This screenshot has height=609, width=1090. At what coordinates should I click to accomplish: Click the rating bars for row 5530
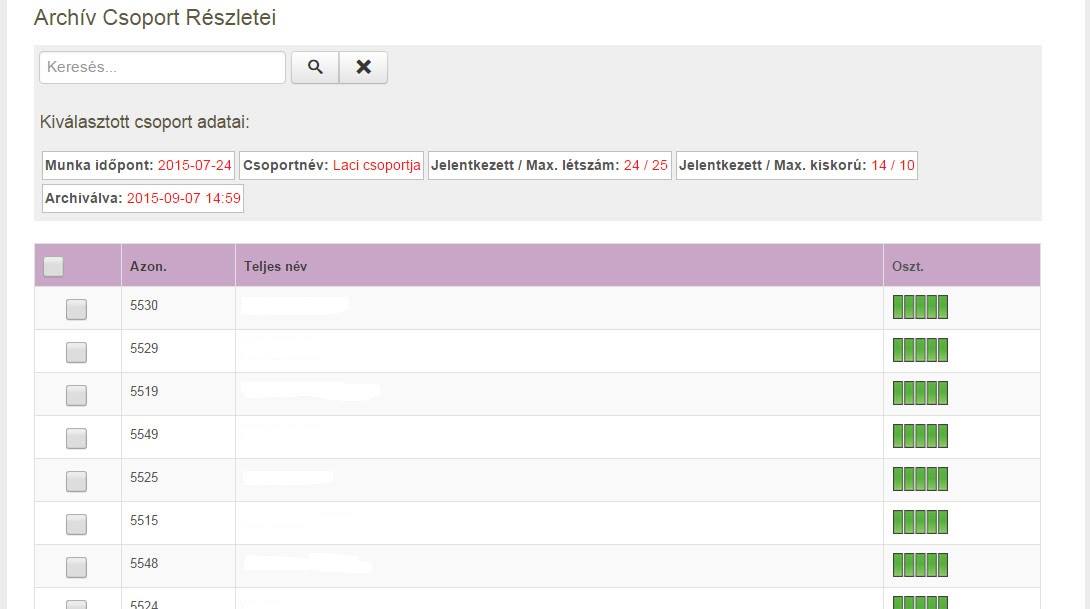tap(919, 307)
